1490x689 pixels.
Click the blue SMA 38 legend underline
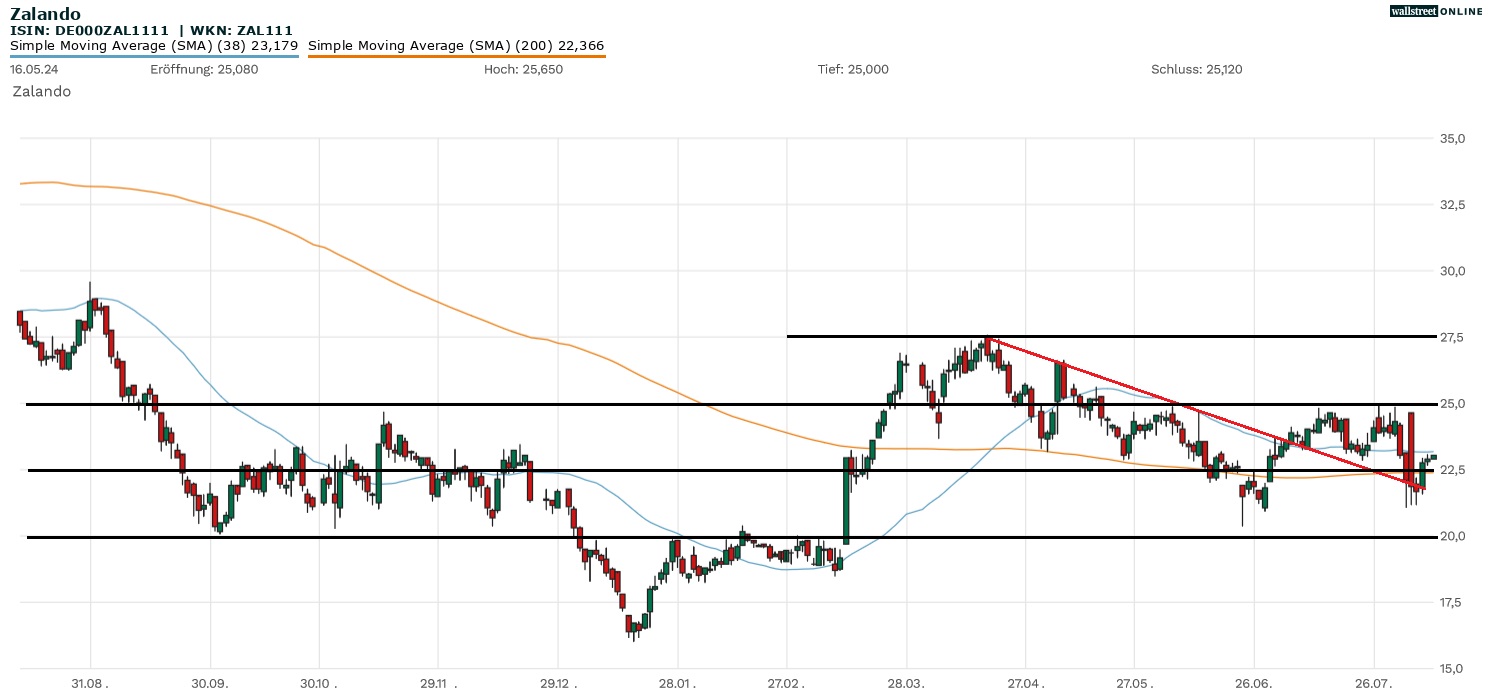(x=154, y=56)
